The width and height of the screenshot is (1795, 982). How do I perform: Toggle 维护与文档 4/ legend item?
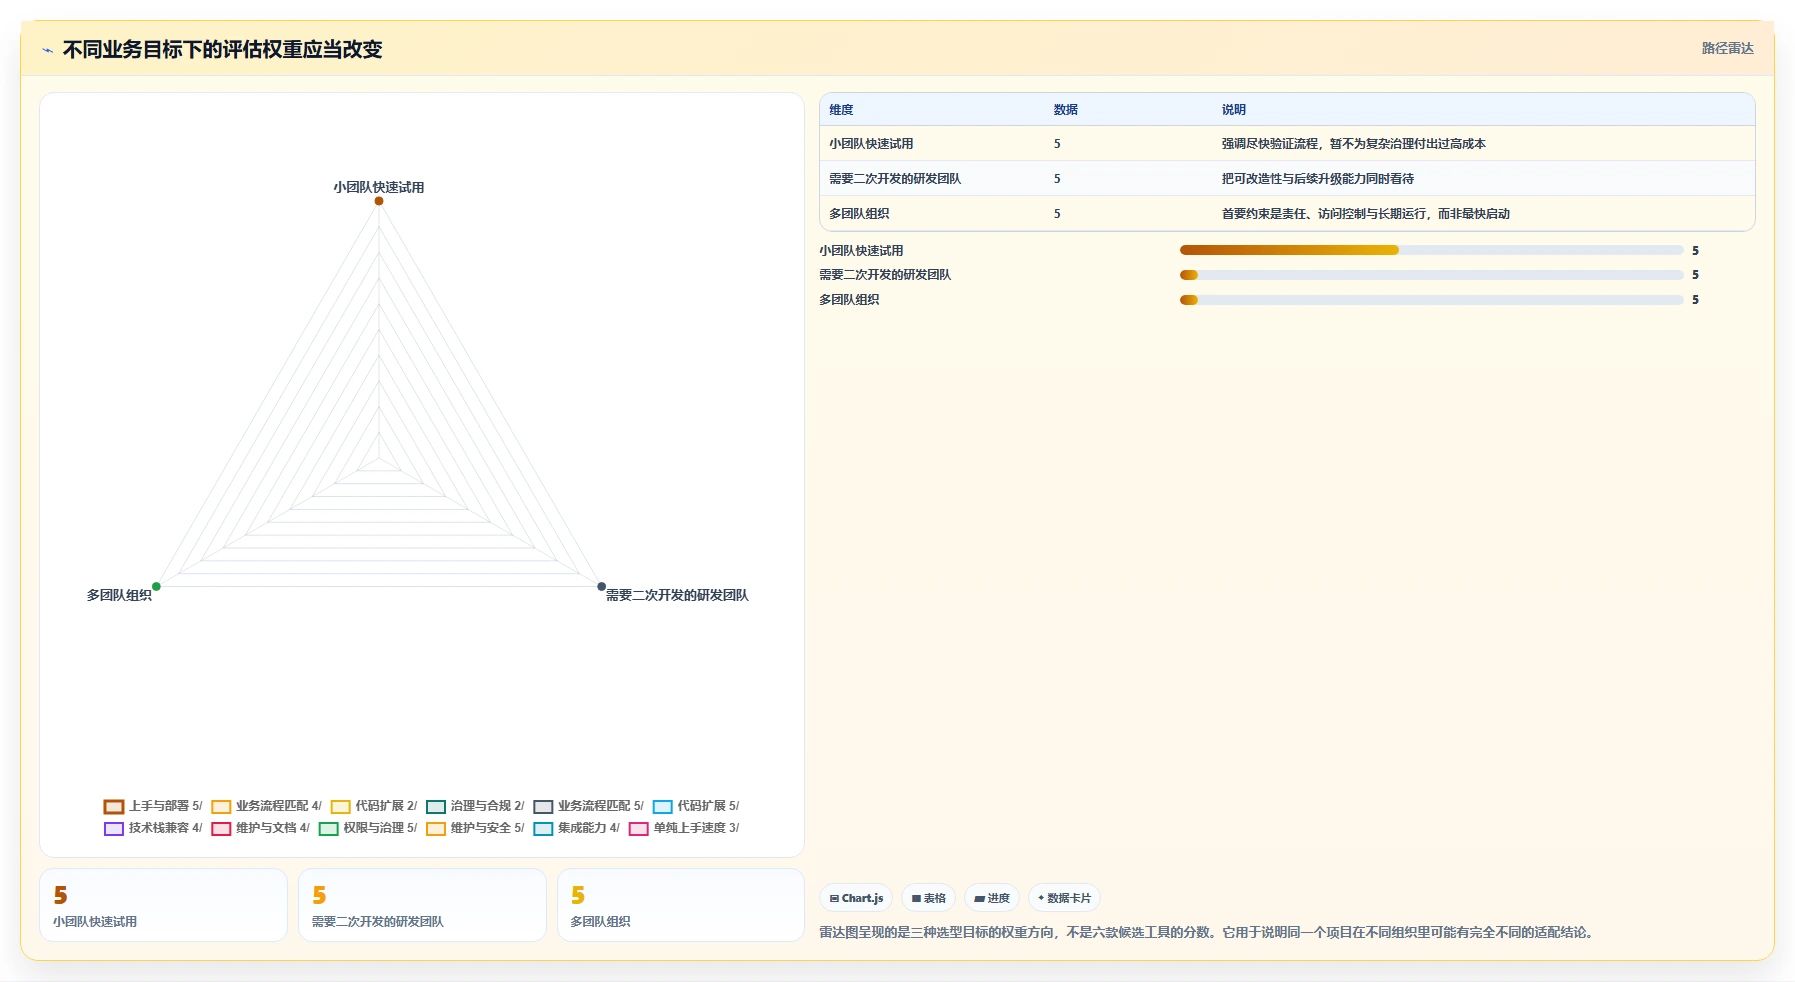click(x=260, y=828)
